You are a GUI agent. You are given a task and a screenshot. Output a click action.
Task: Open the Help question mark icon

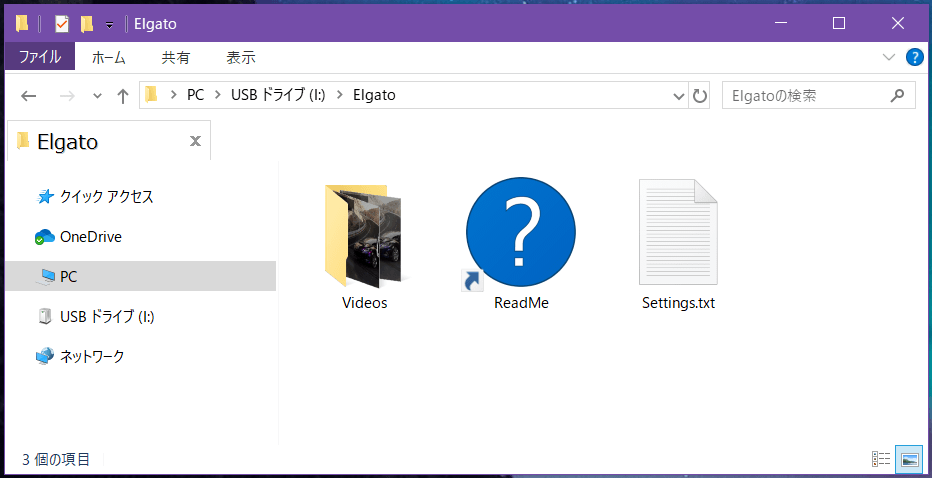click(x=914, y=57)
